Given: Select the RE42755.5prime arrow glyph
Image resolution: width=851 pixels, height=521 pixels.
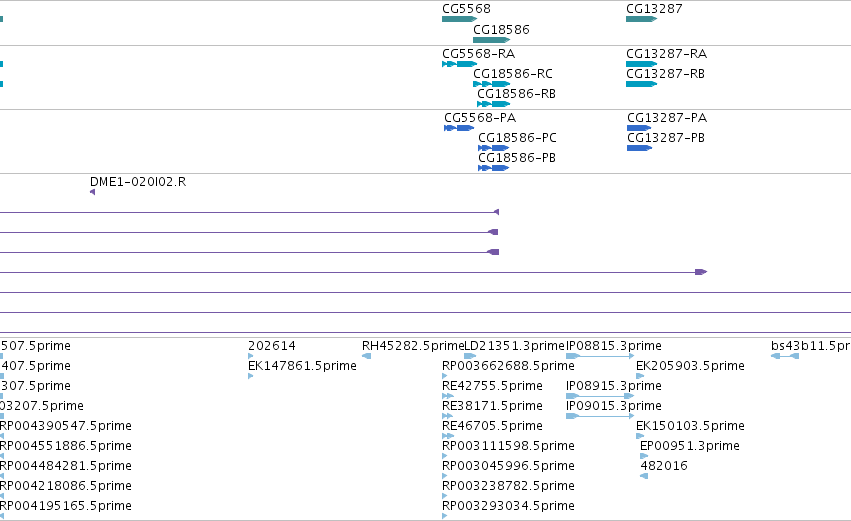Looking at the screenshot, I should coord(448,397).
